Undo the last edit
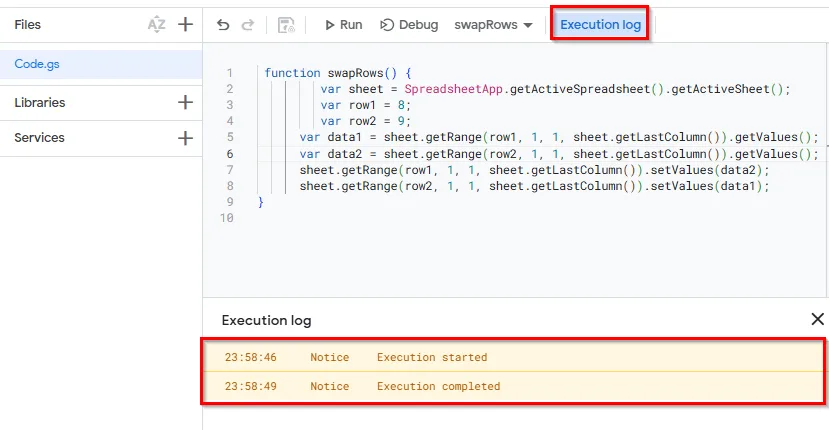This screenshot has height=430, width=829. 223,25
